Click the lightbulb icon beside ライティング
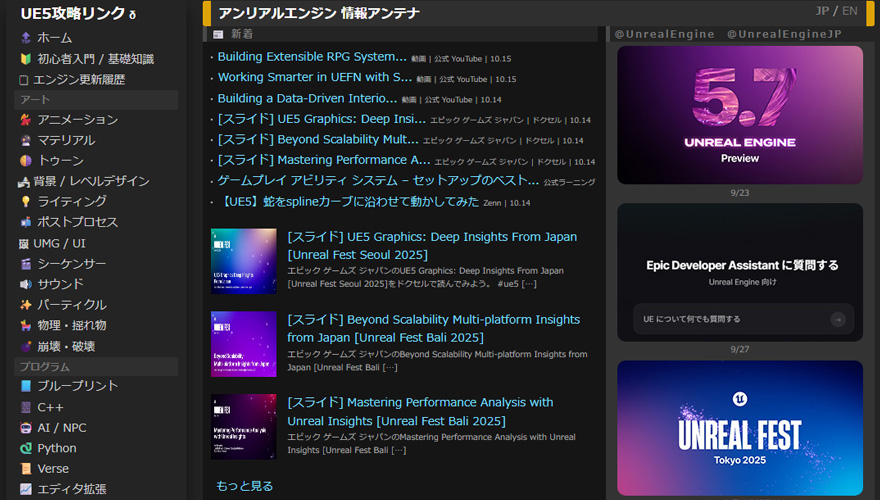880x500 pixels. pyautogui.click(x=25, y=201)
